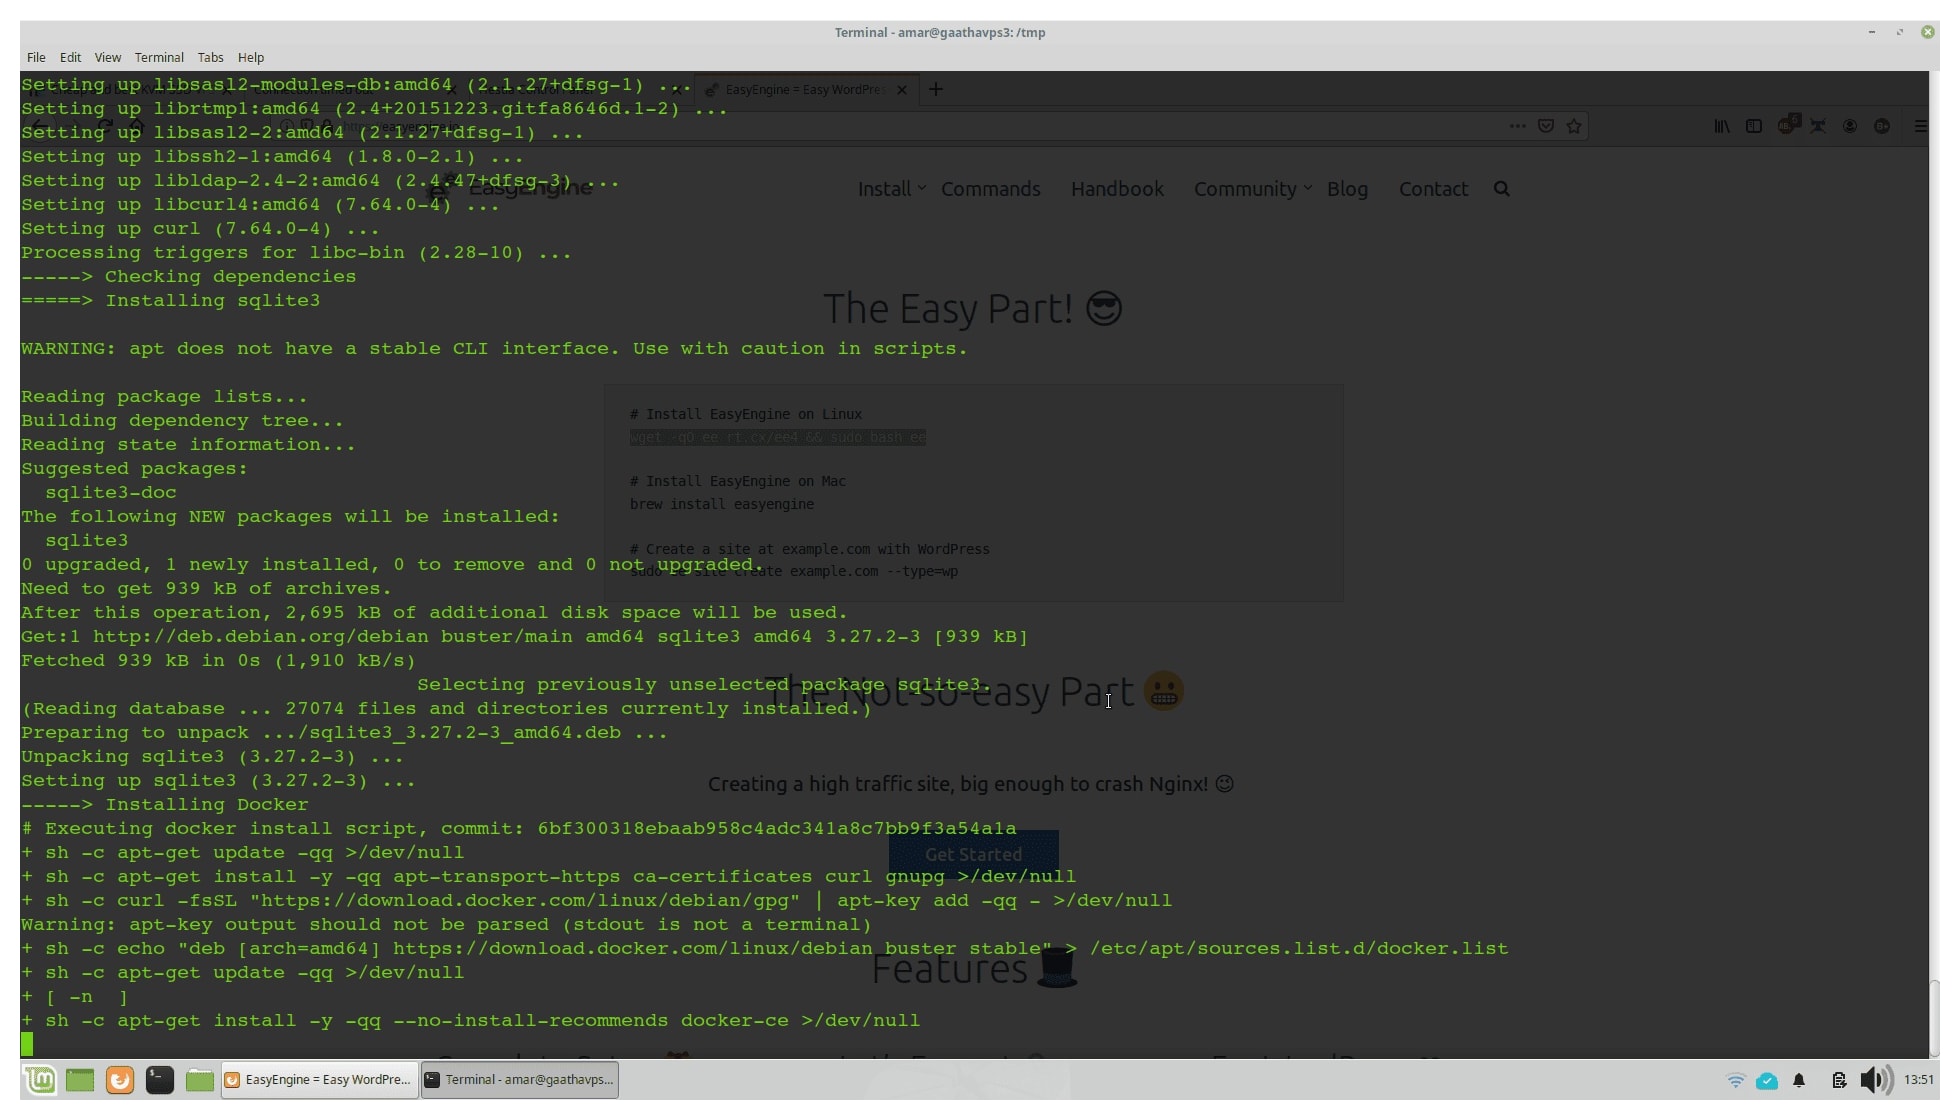The image size is (1960, 1120).
Task: Click the '=====> Installing sqlite3' terminal line
Action: tap(171, 300)
